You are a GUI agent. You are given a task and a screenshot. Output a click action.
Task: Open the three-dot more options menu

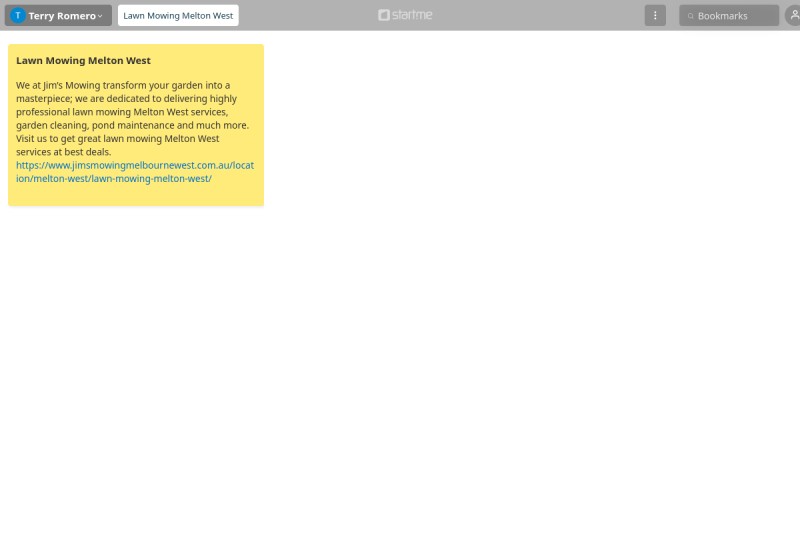(x=655, y=16)
